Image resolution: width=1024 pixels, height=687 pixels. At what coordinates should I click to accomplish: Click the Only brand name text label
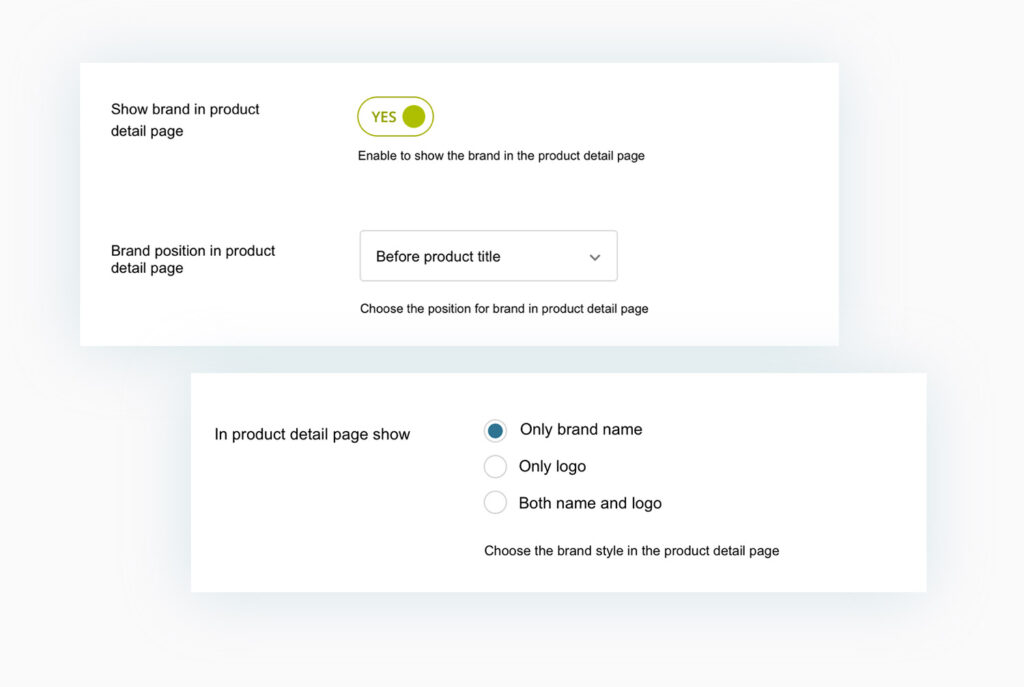click(x=581, y=430)
